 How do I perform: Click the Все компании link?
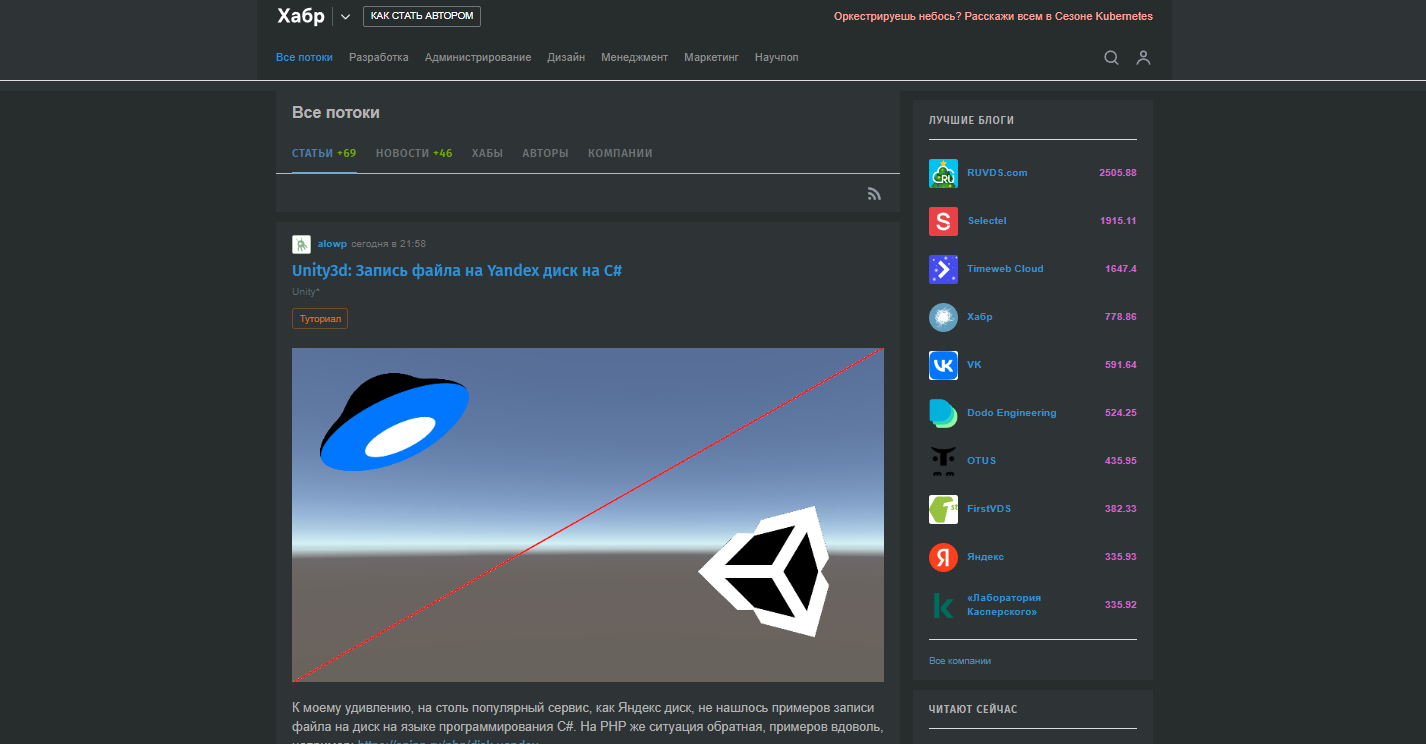coord(960,661)
